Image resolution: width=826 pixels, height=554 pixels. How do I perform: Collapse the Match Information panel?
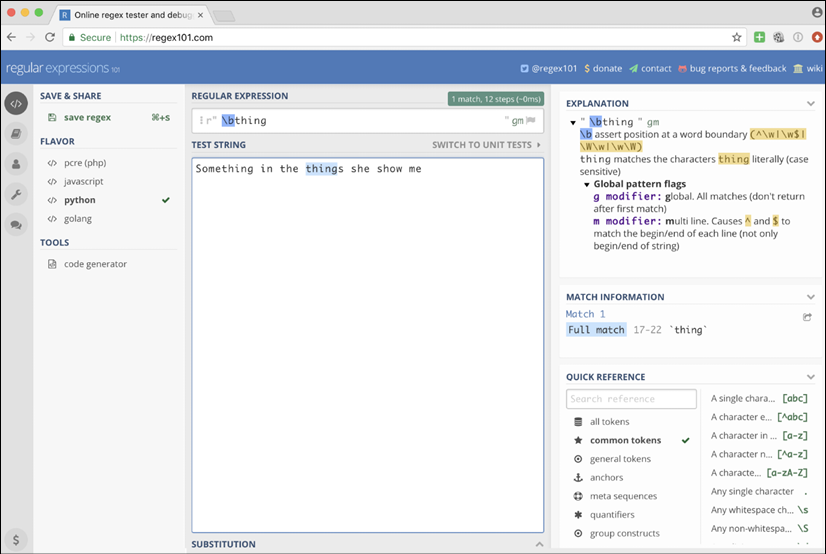coord(811,297)
